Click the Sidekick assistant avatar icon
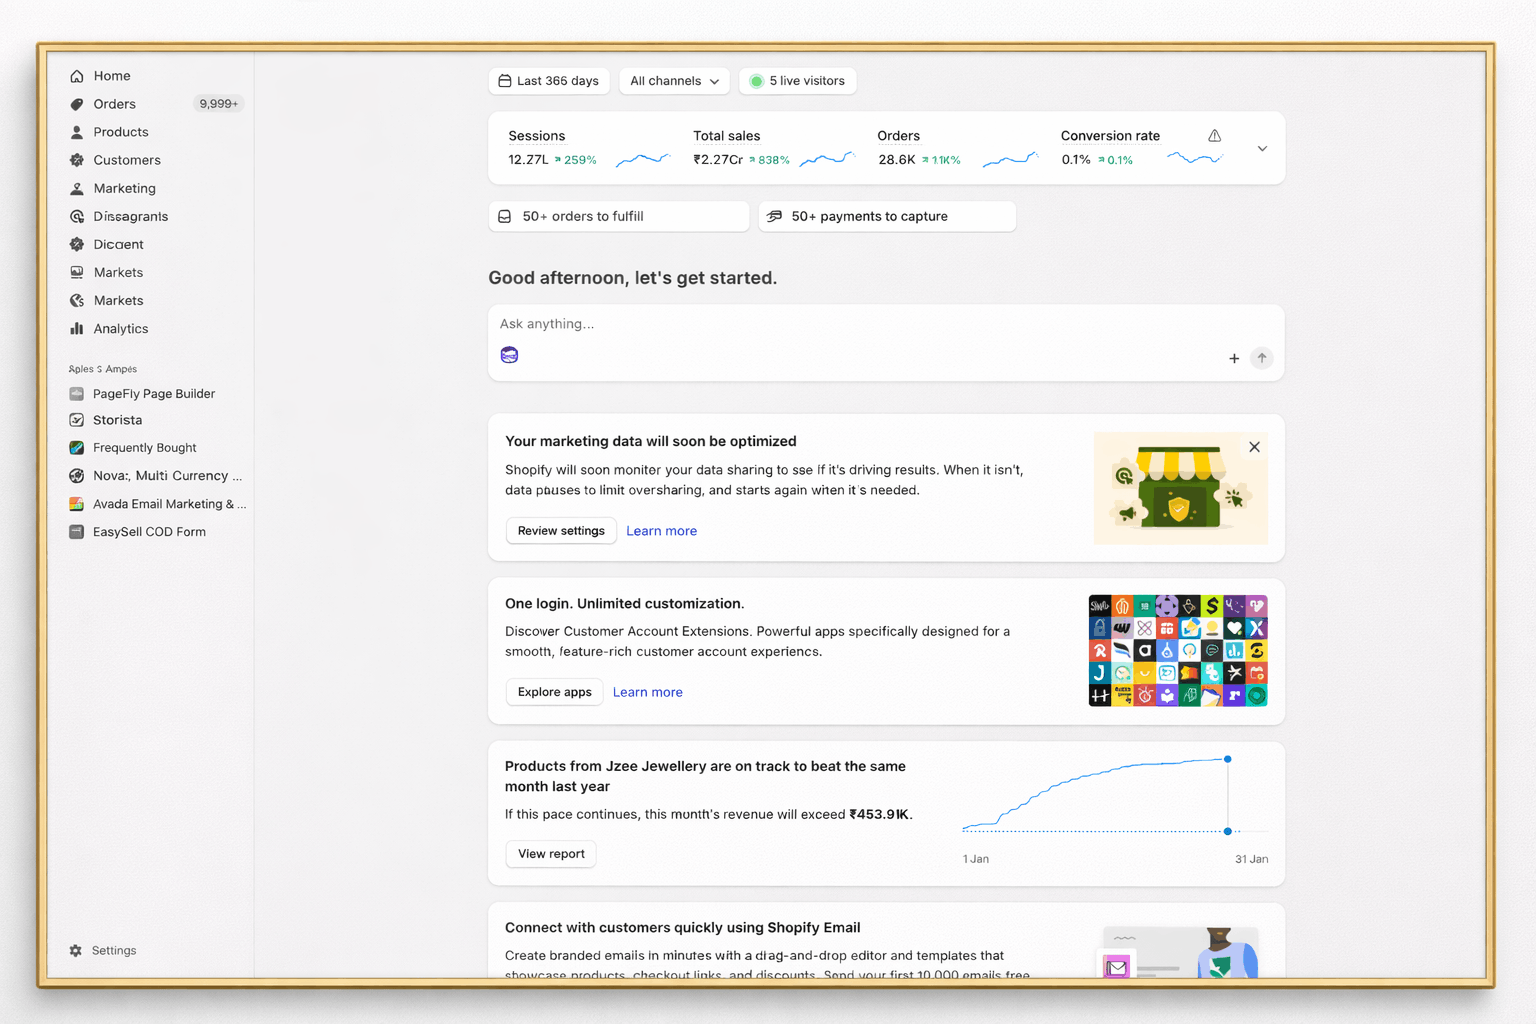 [509, 355]
